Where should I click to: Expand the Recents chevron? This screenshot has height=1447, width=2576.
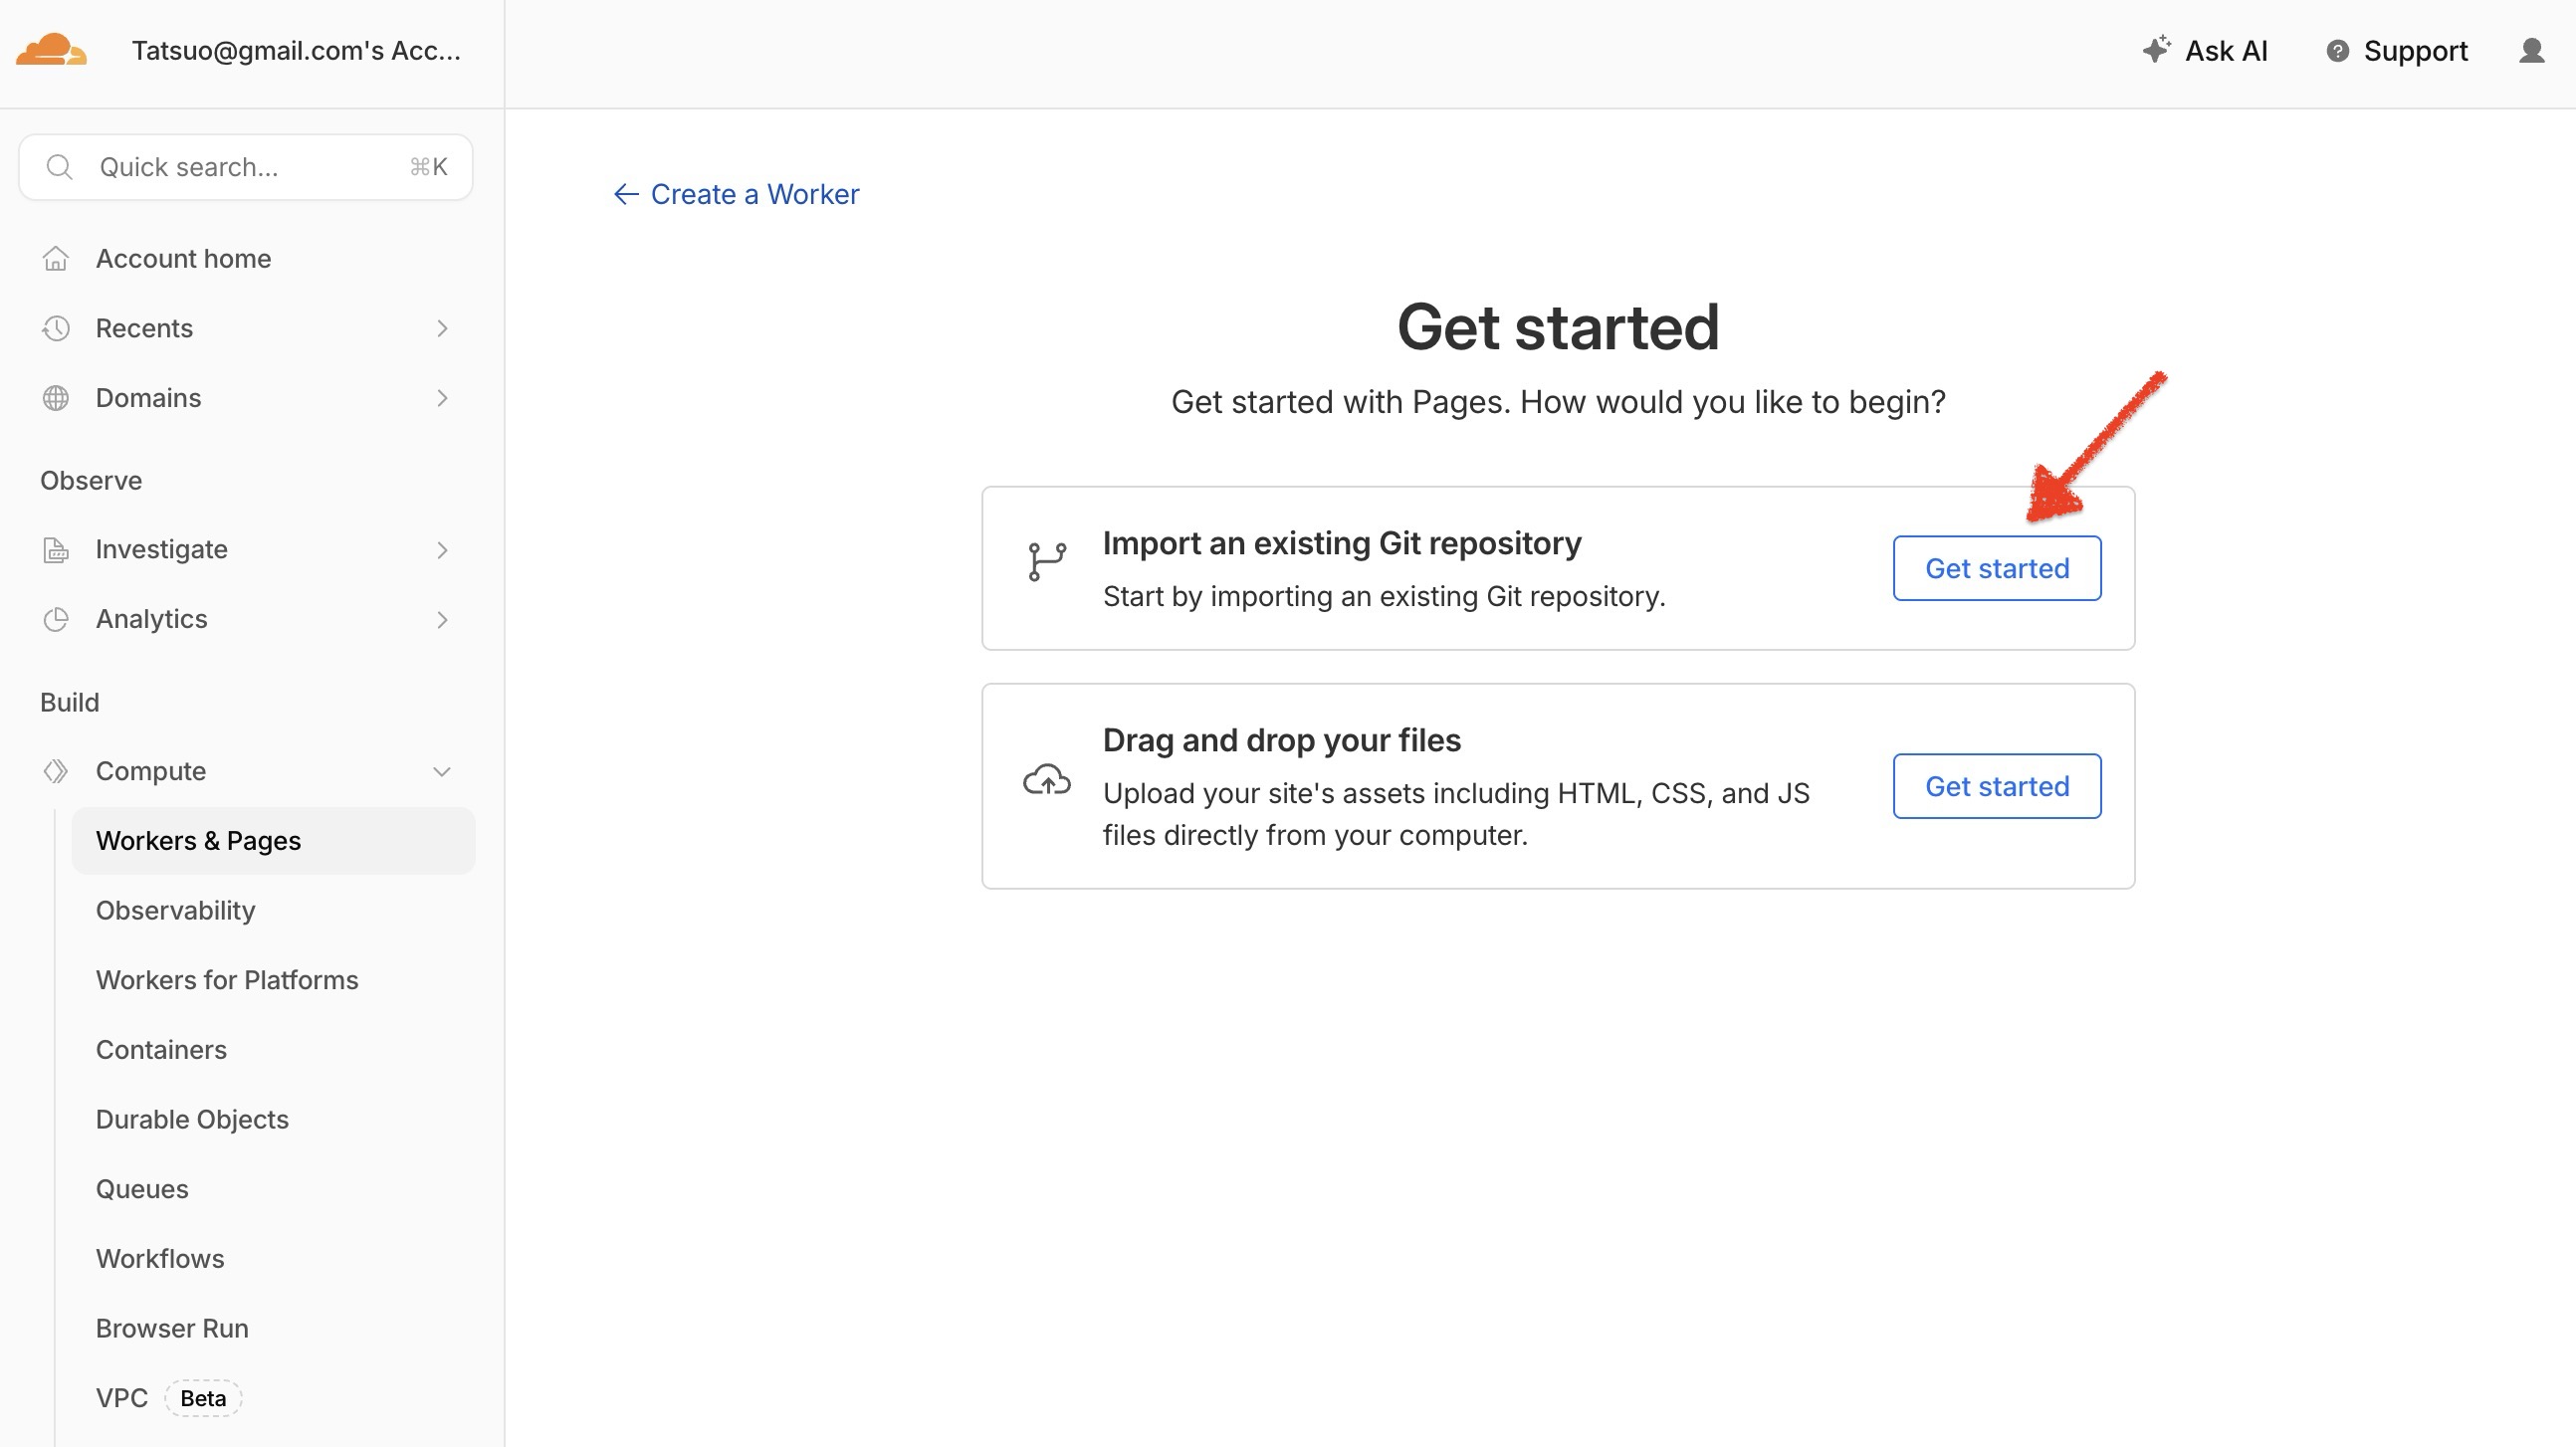pyautogui.click(x=442, y=328)
